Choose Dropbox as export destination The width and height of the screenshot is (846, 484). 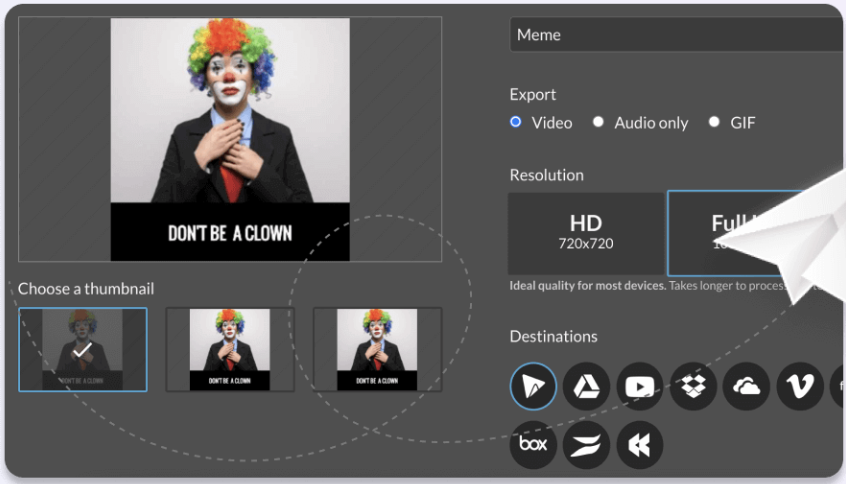[693, 386]
